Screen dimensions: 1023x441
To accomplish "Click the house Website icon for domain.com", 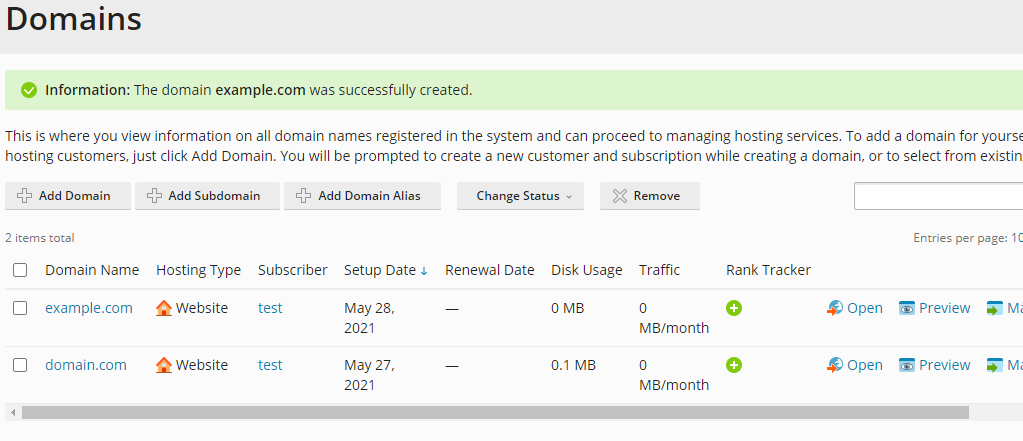I will point(164,365).
